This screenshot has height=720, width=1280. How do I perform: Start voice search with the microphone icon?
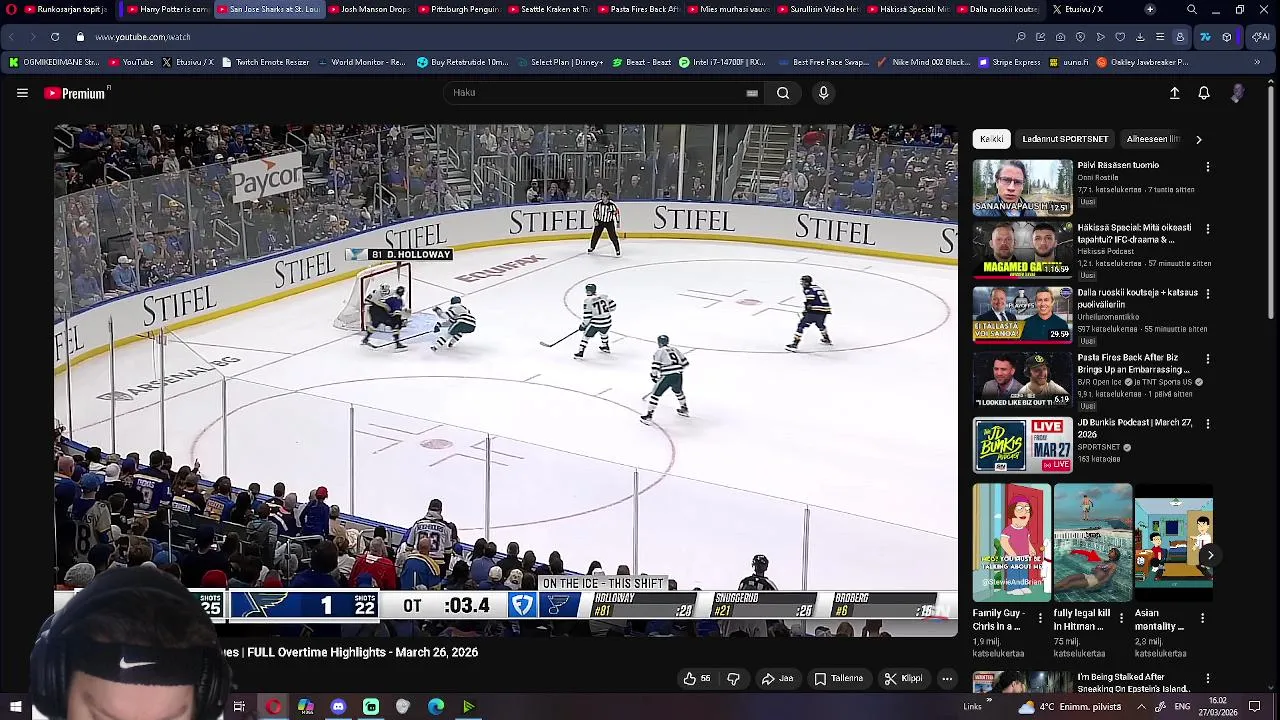(x=823, y=93)
